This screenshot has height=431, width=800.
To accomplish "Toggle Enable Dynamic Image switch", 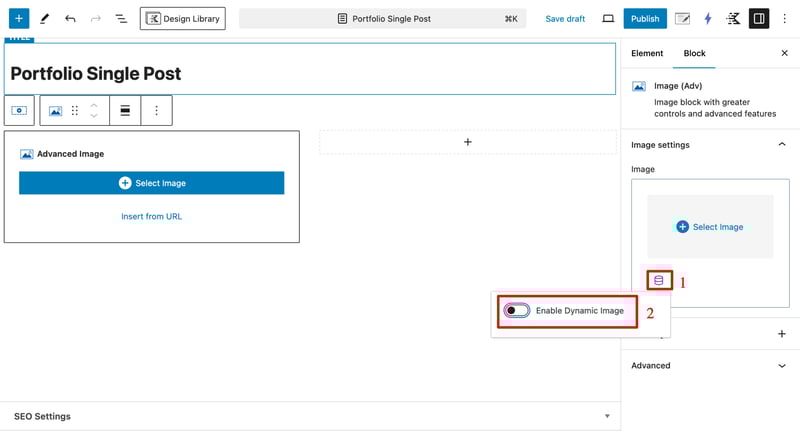I will click(517, 311).
